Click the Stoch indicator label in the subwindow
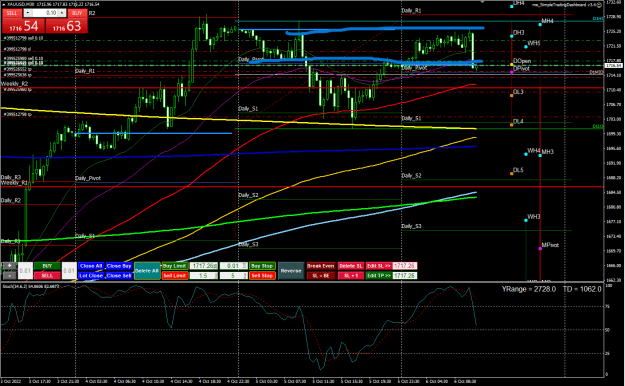 [x=31, y=286]
